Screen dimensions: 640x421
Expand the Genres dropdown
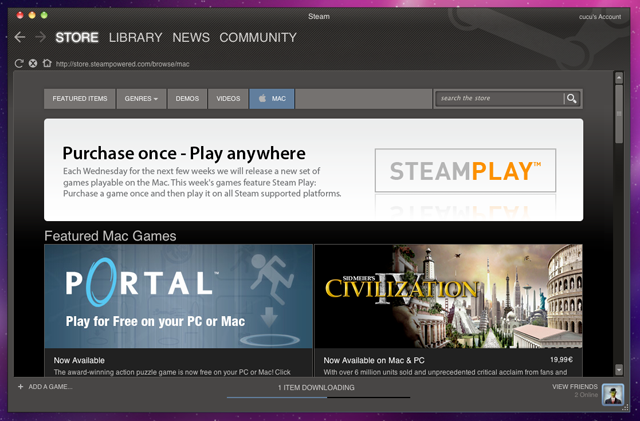coord(141,99)
